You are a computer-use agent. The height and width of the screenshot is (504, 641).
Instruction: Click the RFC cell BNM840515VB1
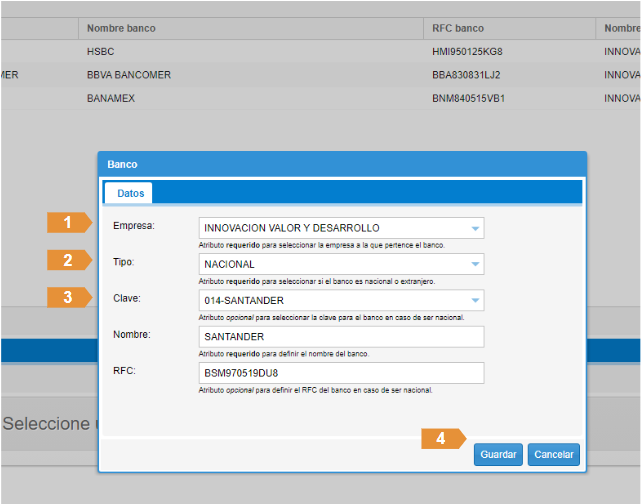tap(469, 98)
